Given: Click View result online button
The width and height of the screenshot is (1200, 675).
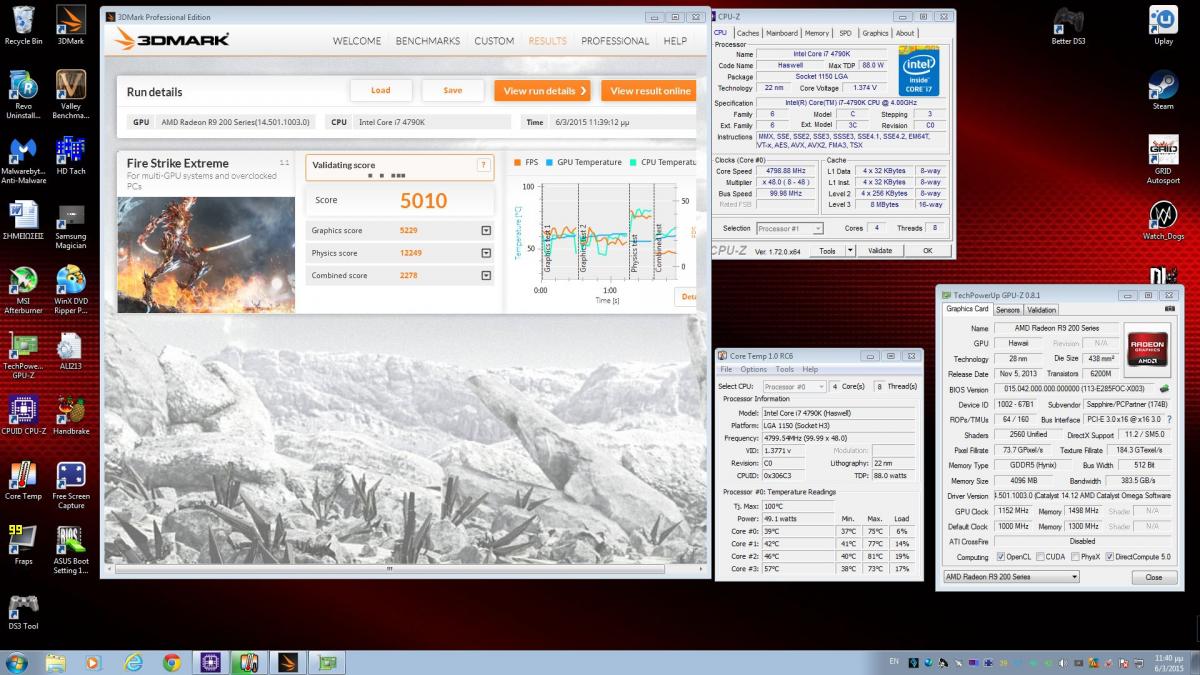Looking at the screenshot, I should [x=650, y=90].
